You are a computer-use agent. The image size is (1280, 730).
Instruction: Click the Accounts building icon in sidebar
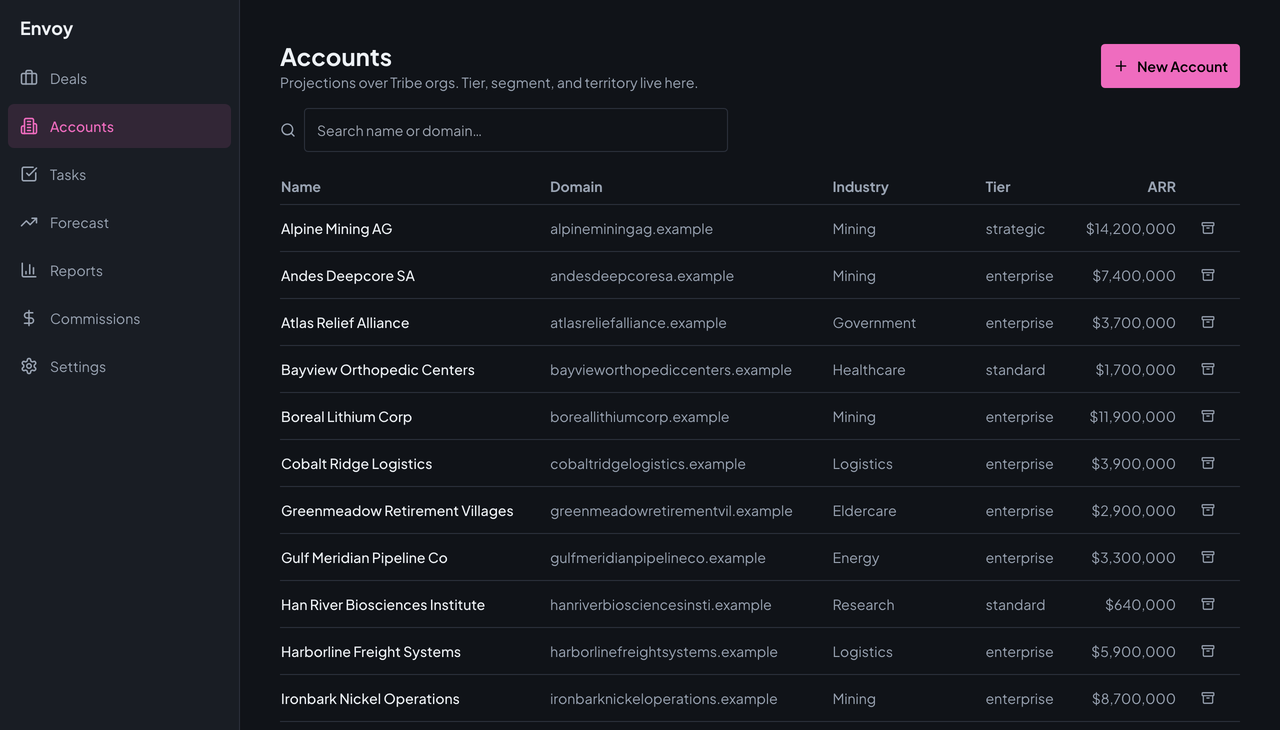tap(29, 126)
